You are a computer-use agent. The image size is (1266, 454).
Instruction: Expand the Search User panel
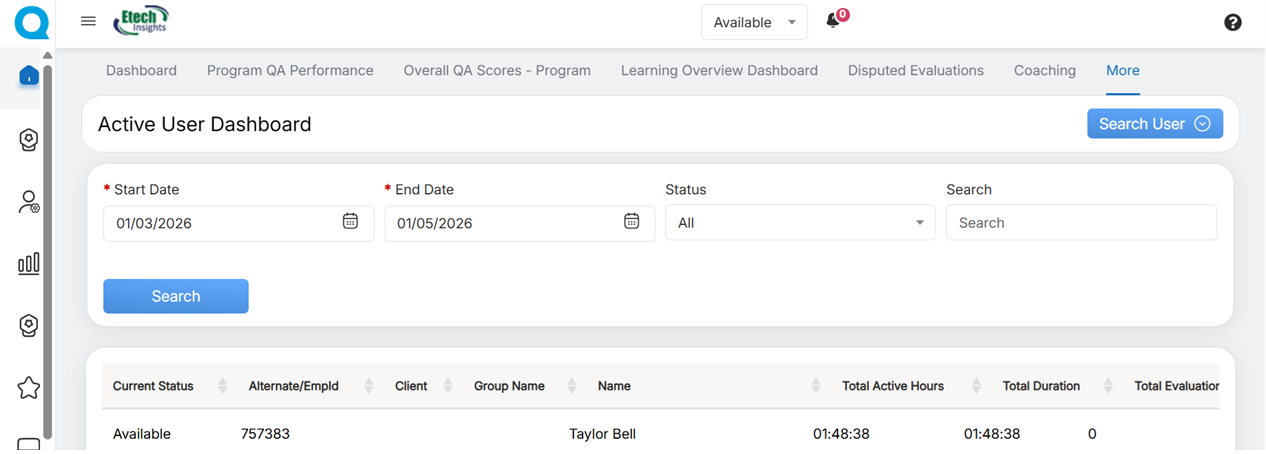point(1154,124)
